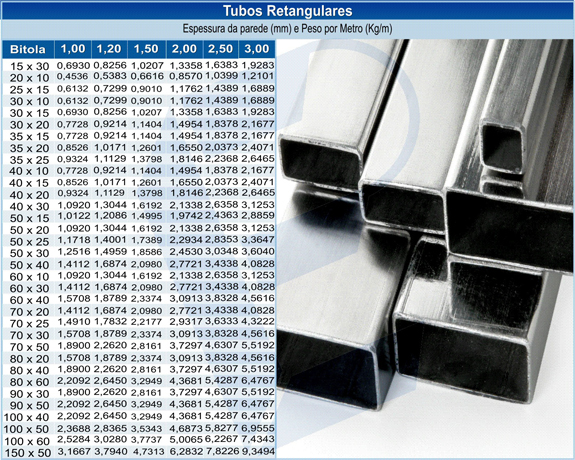Select the 60 x 10 bitola row label
Screen dimensions: 575x460
29,277
